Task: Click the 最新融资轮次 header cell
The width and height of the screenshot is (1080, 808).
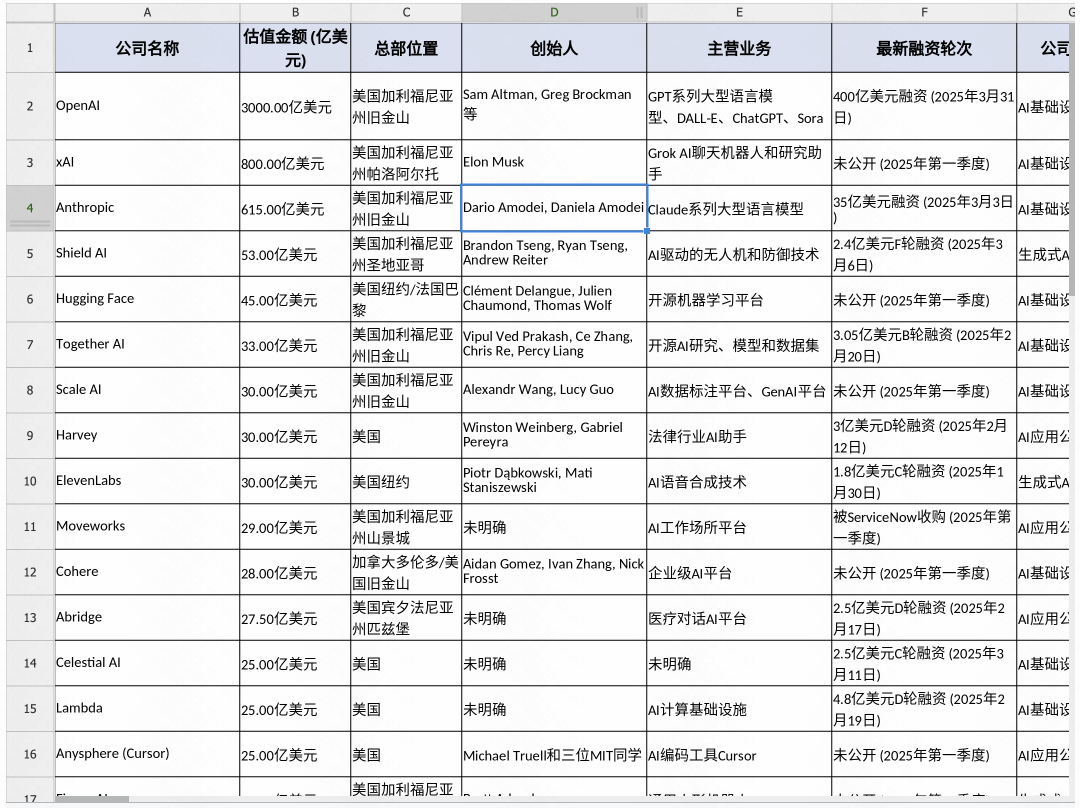Action: coord(924,48)
